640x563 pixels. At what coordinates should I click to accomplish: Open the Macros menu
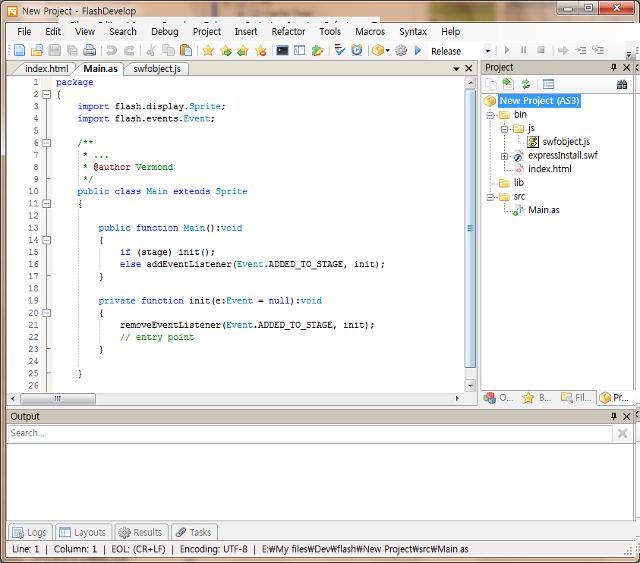coord(370,31)
